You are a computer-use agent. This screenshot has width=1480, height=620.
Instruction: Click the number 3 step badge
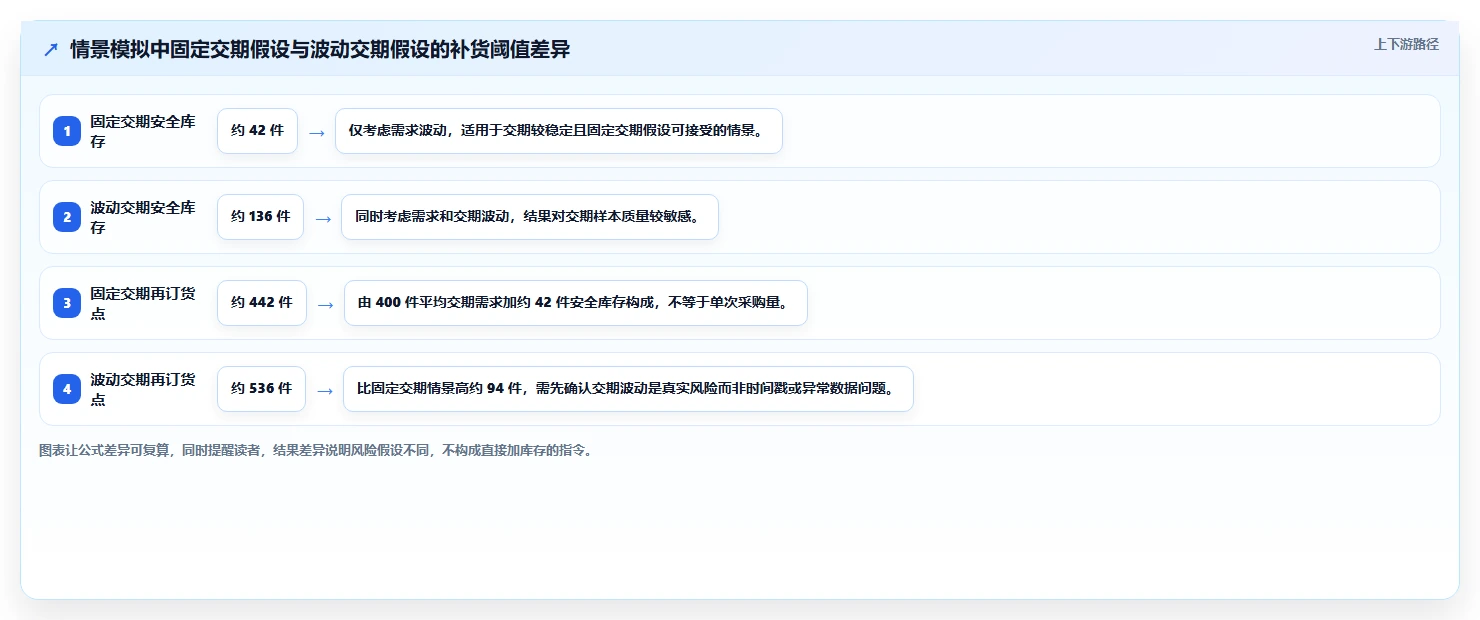[67, 303]
